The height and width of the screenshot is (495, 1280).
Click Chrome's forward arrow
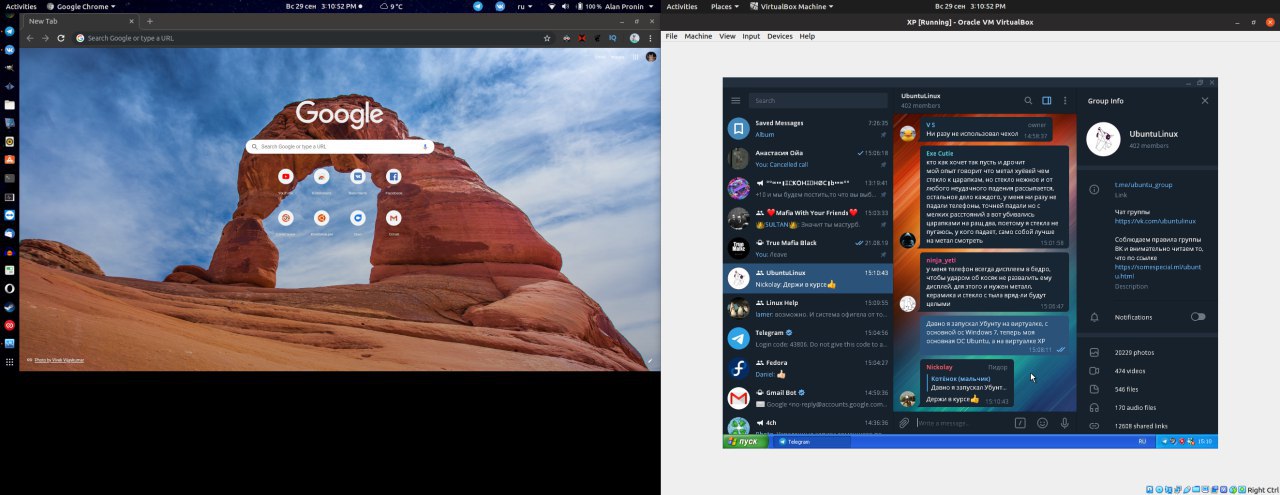45,38
